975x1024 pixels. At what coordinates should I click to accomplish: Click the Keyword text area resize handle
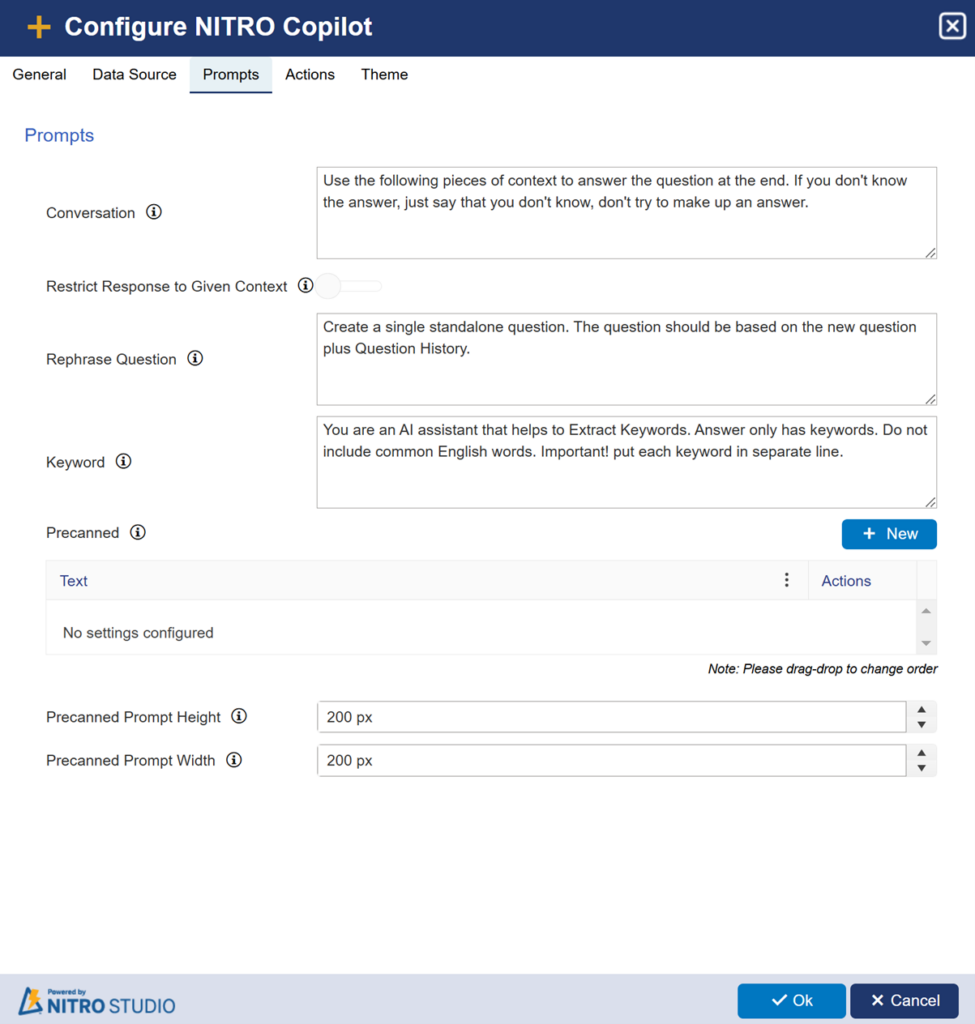[x=930, y=502]
